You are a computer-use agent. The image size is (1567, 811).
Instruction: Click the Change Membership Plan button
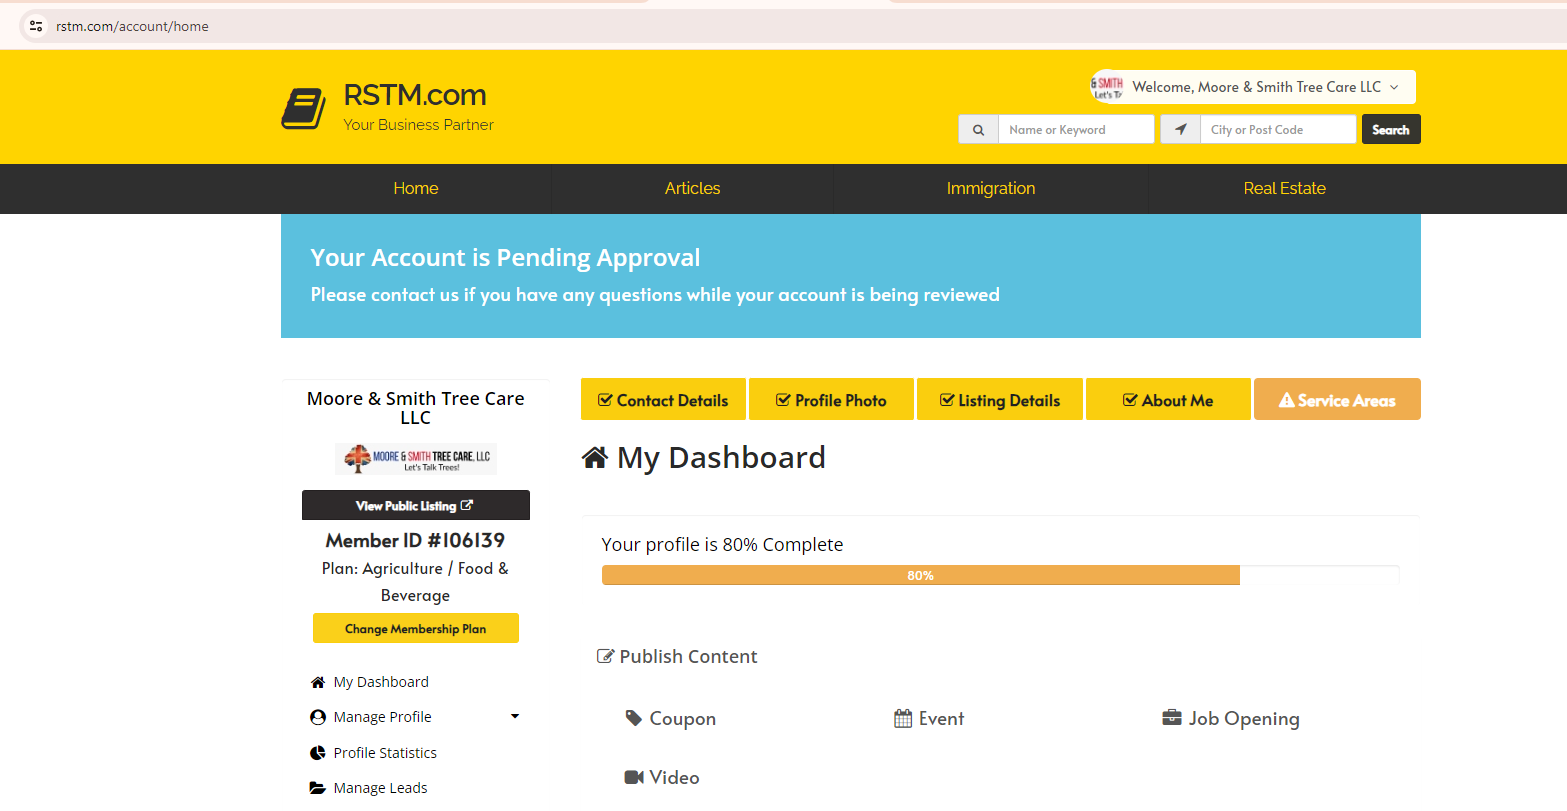(415, 629)
